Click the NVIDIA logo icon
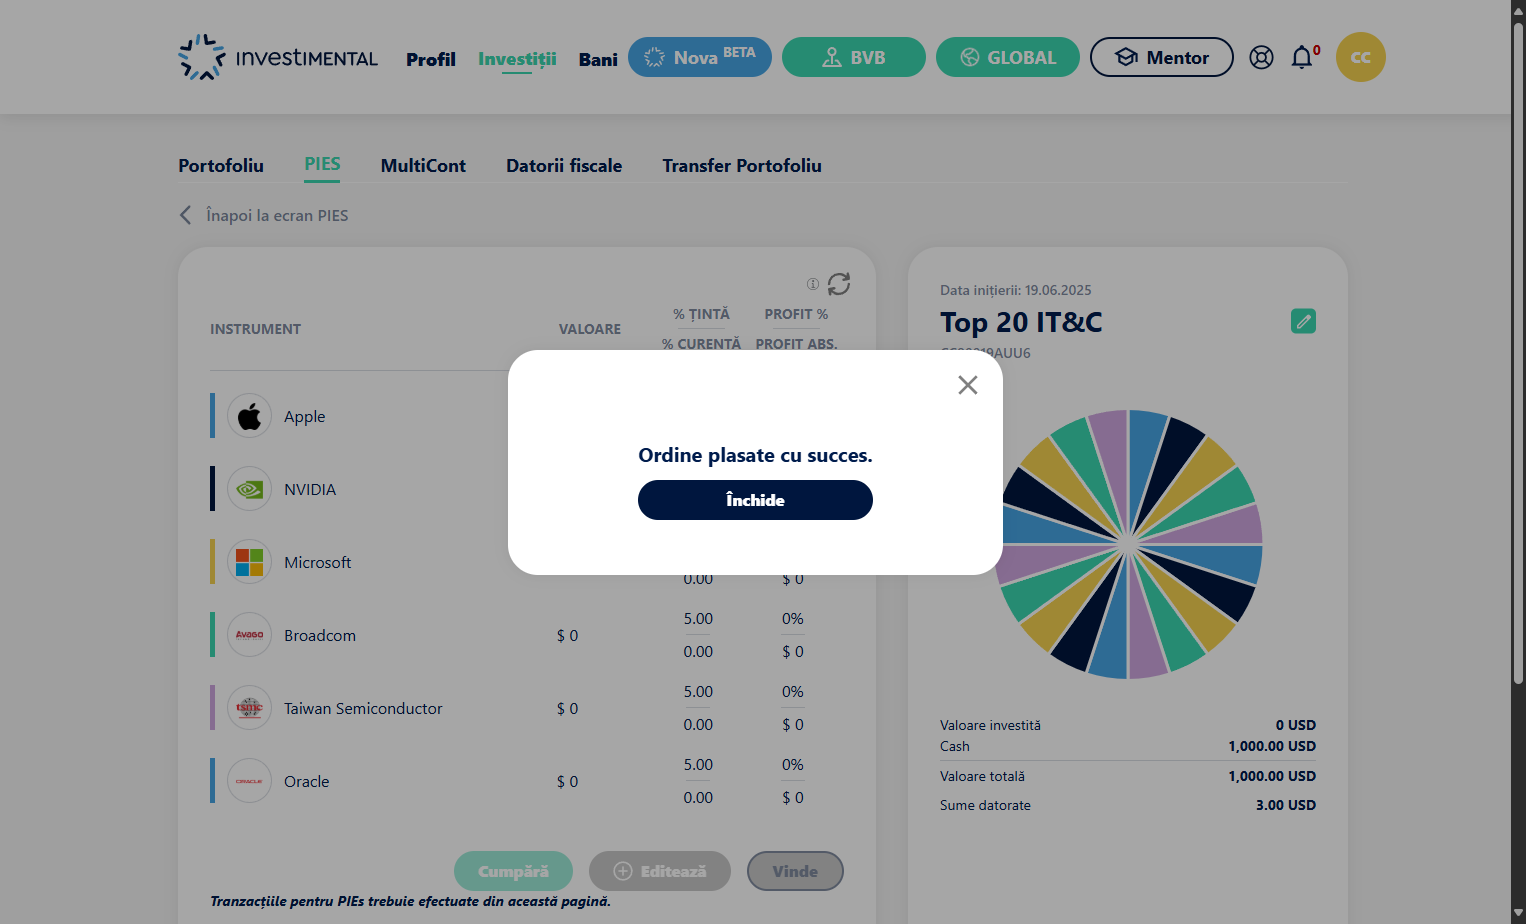The height and width of the screenshot is (924, 1526). click(x=249, y=489)
